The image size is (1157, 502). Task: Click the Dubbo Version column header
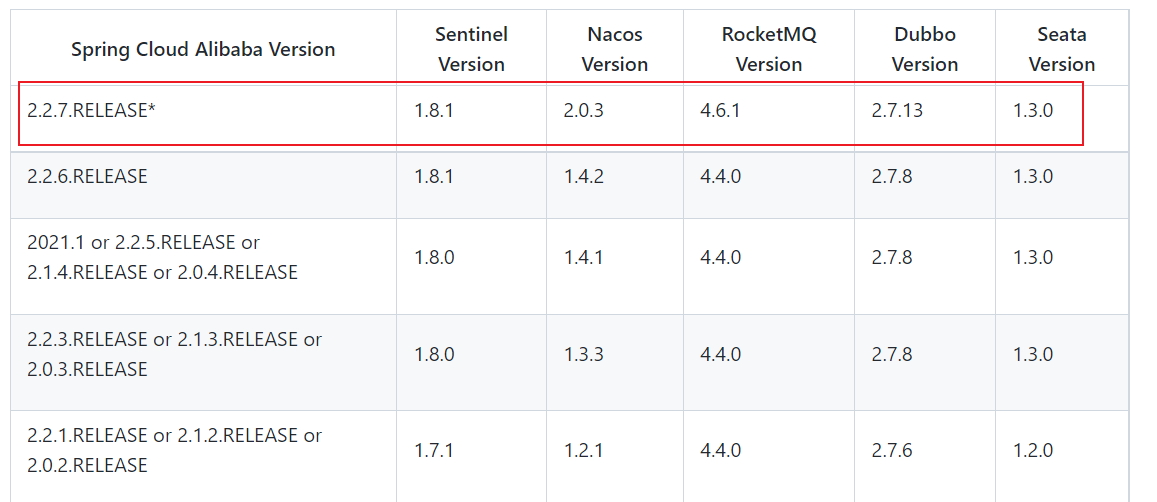(925, 49)
